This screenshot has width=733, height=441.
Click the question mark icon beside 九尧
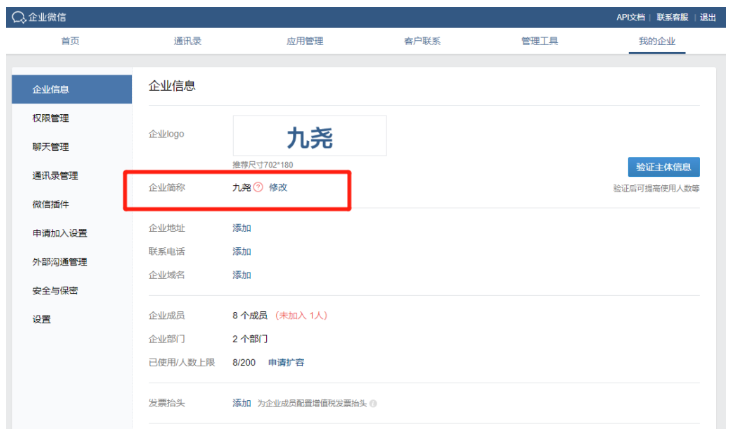[258, 187]
